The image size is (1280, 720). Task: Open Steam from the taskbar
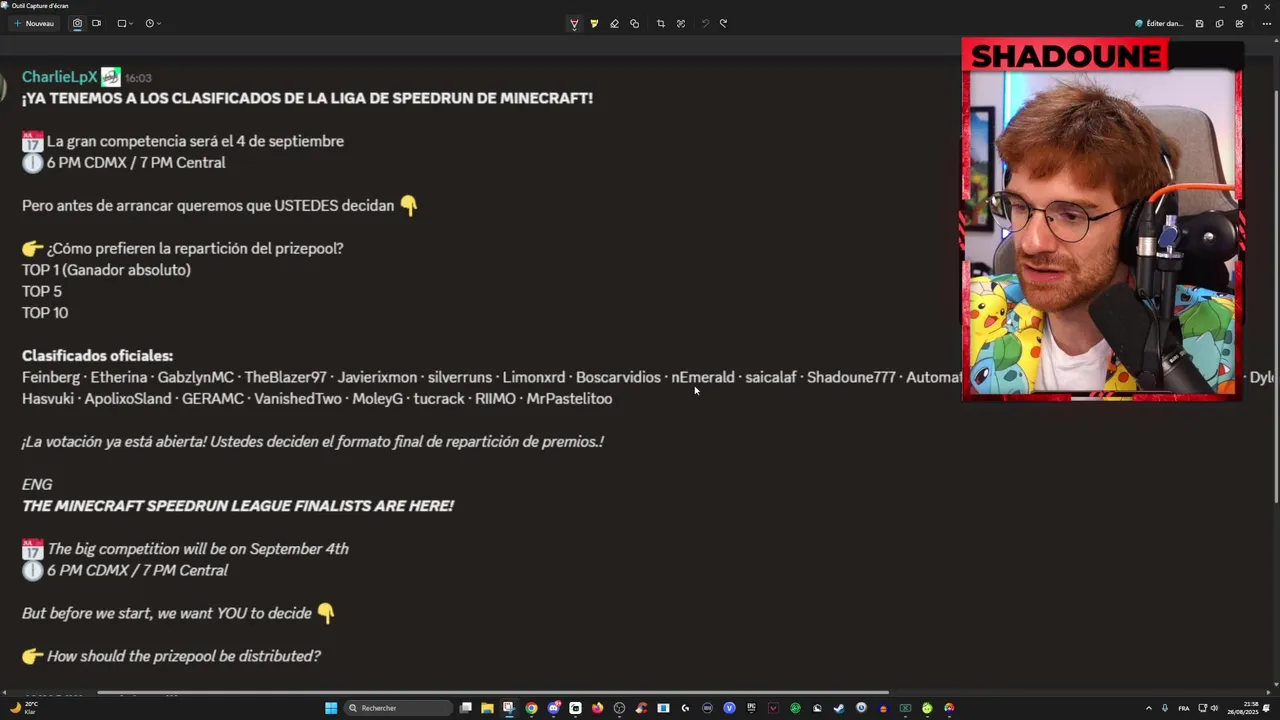coord(839,708)
